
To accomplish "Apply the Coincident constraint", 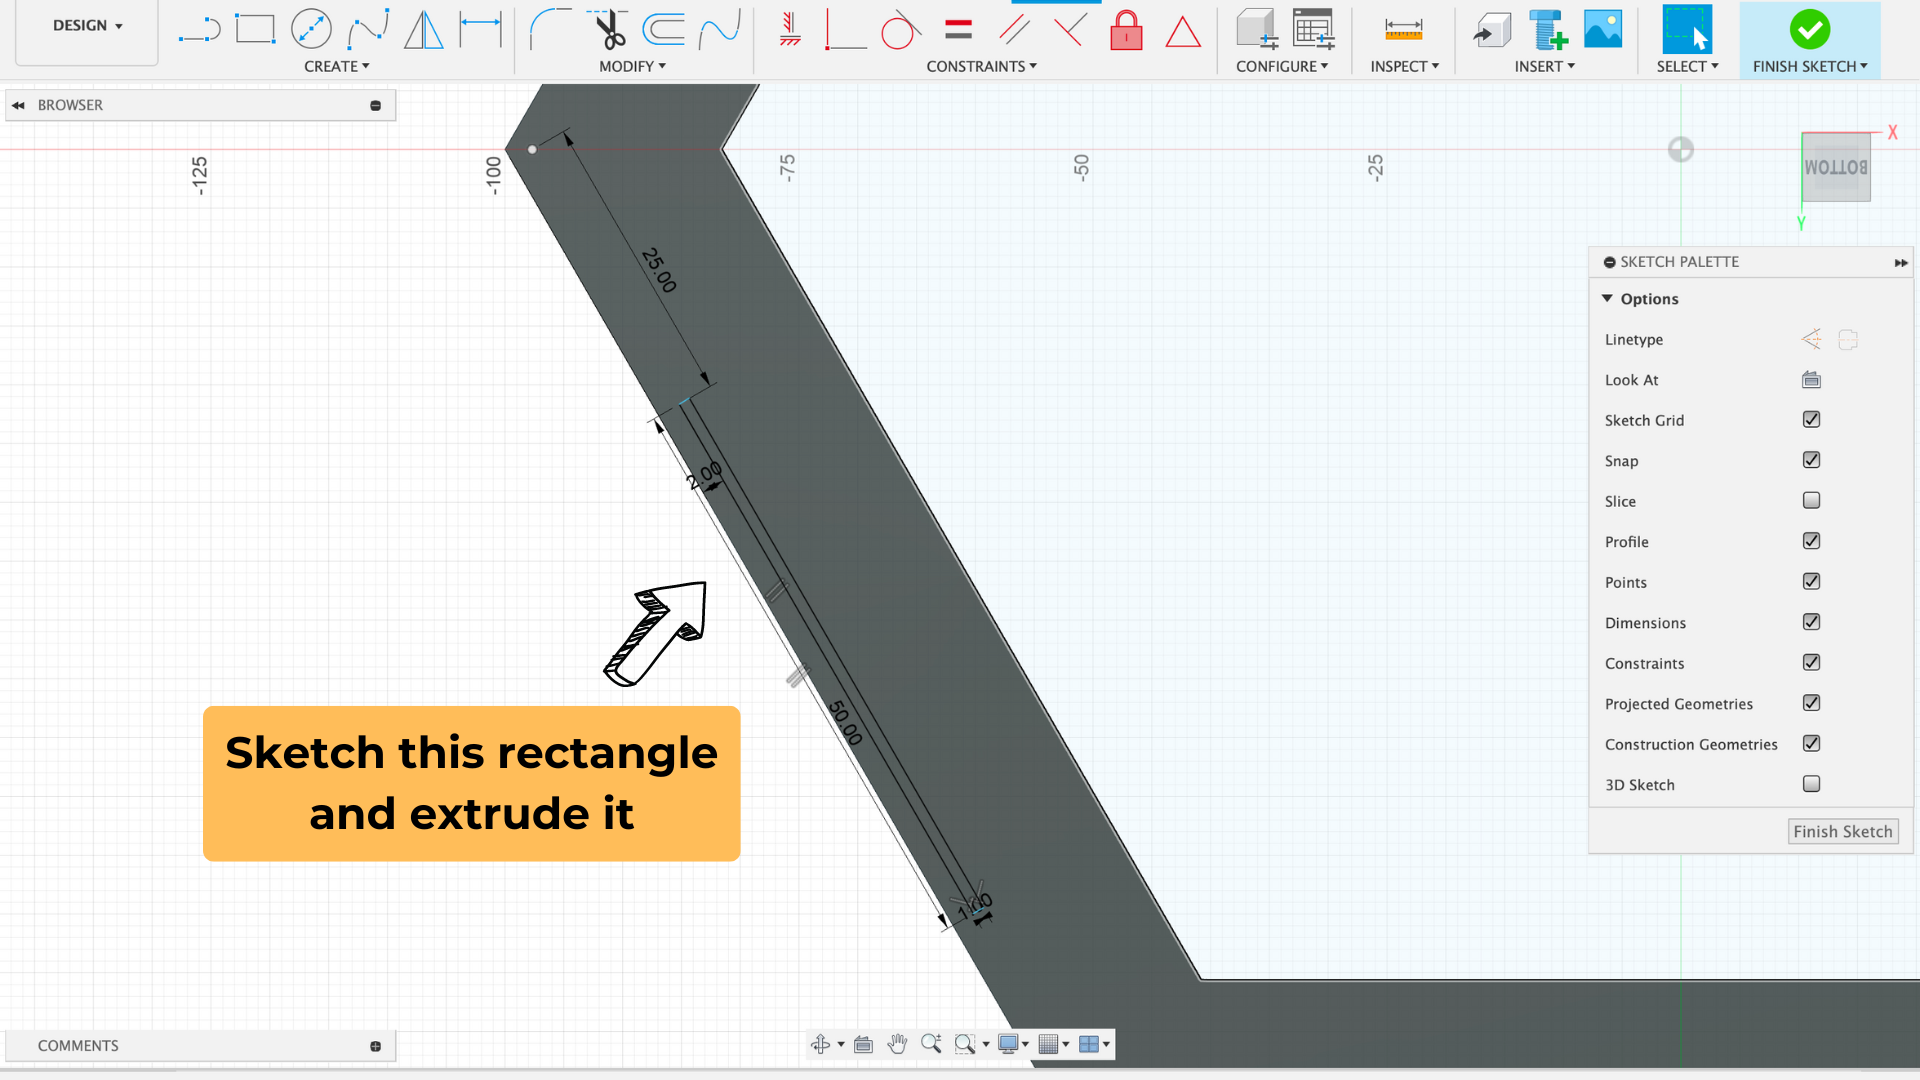I will pyautogui.click(x=845, y=30).
